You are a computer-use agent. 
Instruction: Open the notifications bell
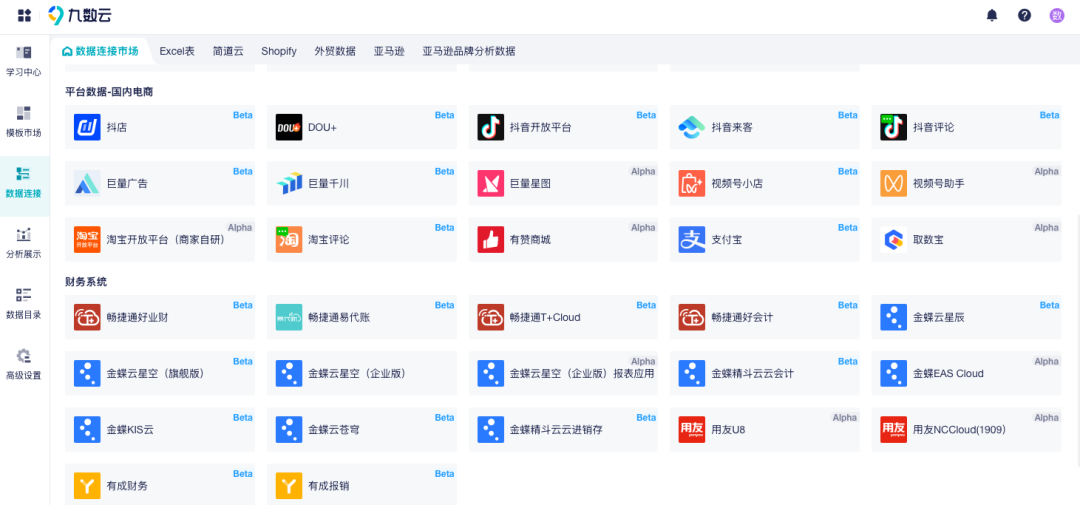[992, 15]
